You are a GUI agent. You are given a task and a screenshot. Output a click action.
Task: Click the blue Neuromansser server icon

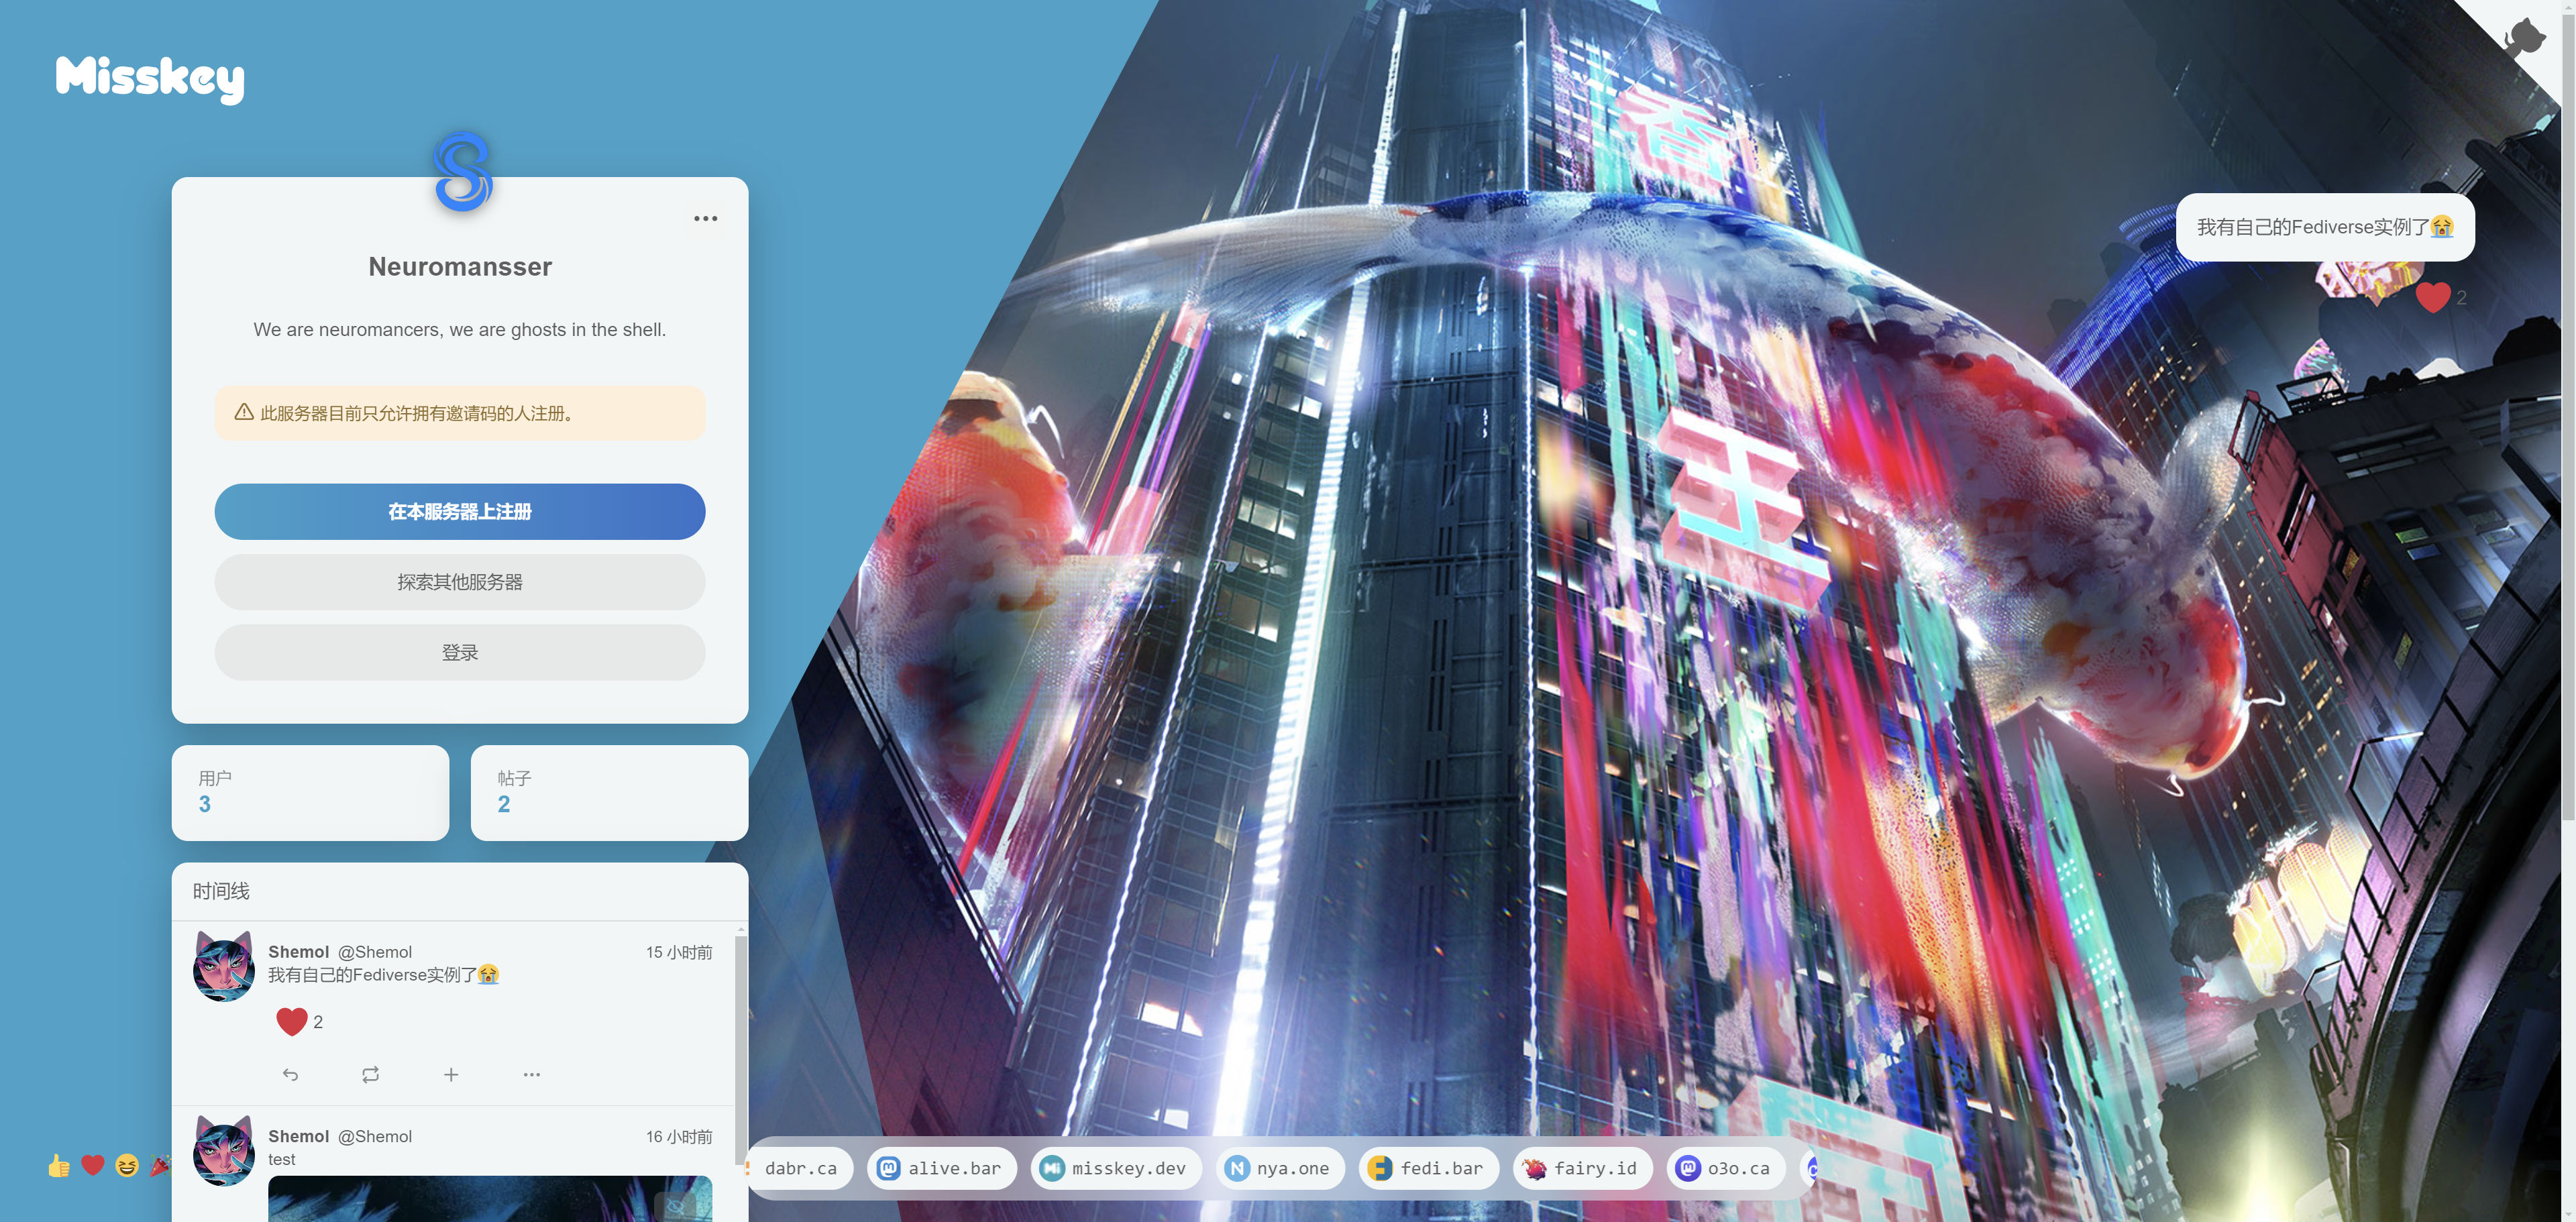pyautogui.click(x=462, y=172)
